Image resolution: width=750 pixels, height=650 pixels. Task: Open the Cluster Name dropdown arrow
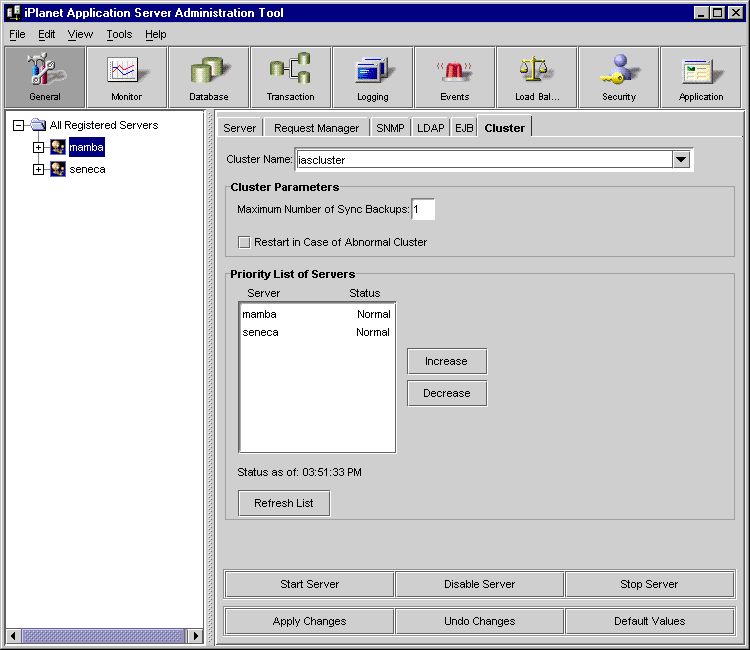[681, 159]
